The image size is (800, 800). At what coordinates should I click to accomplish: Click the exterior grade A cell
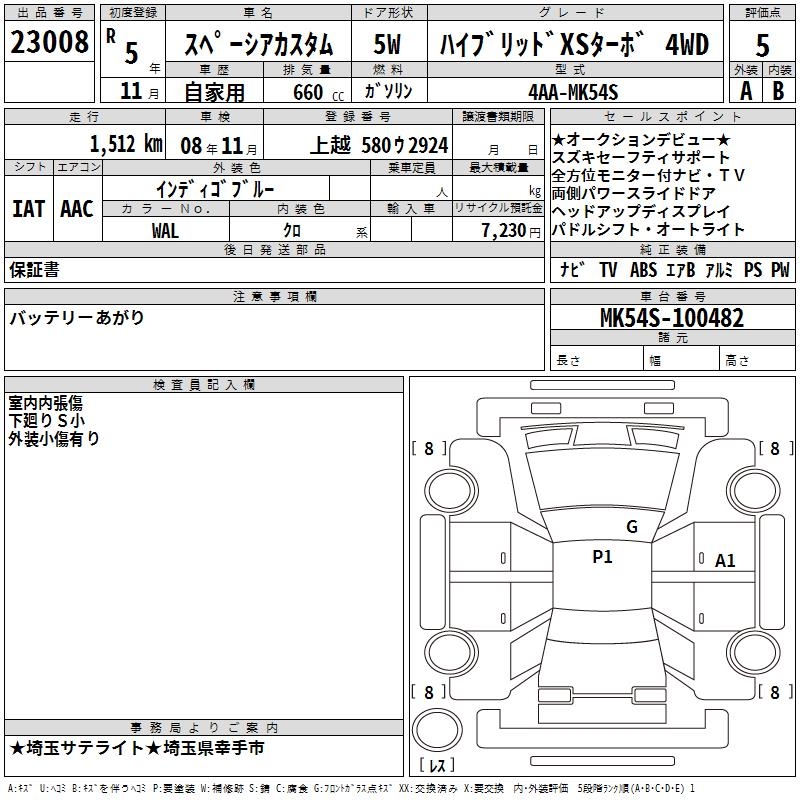pyautogui.click(x=745, y=91)
